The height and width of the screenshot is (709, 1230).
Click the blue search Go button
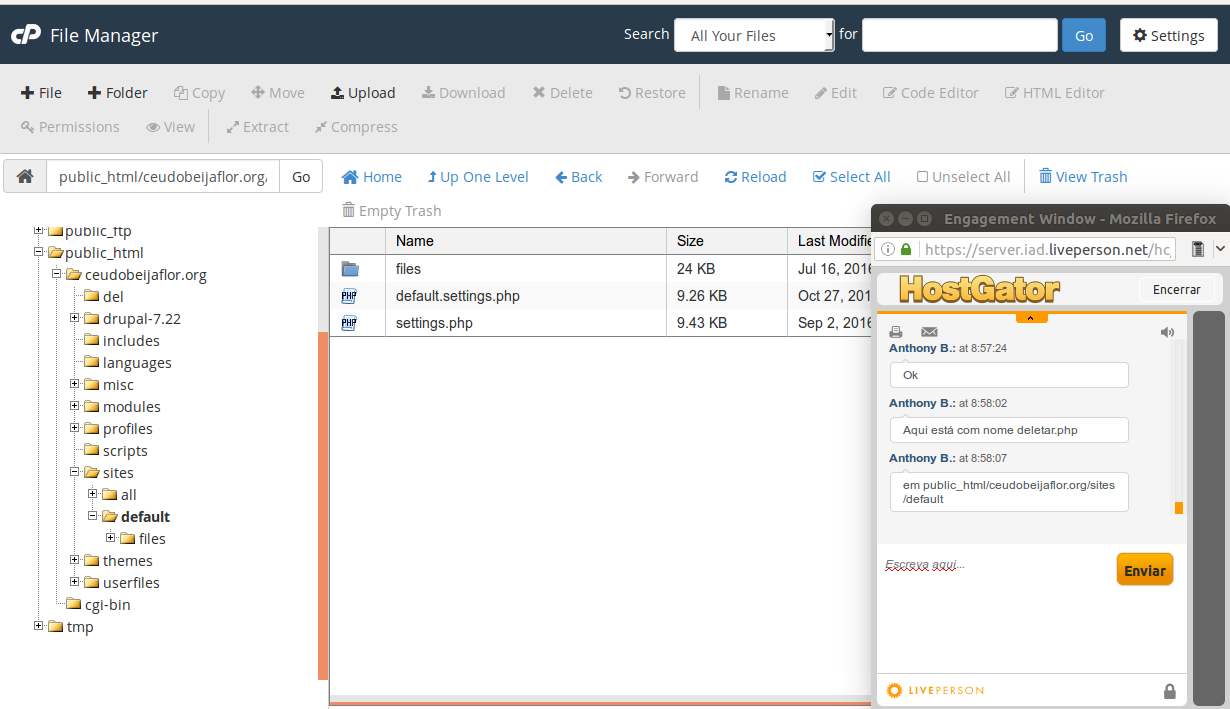point(1084,35)
